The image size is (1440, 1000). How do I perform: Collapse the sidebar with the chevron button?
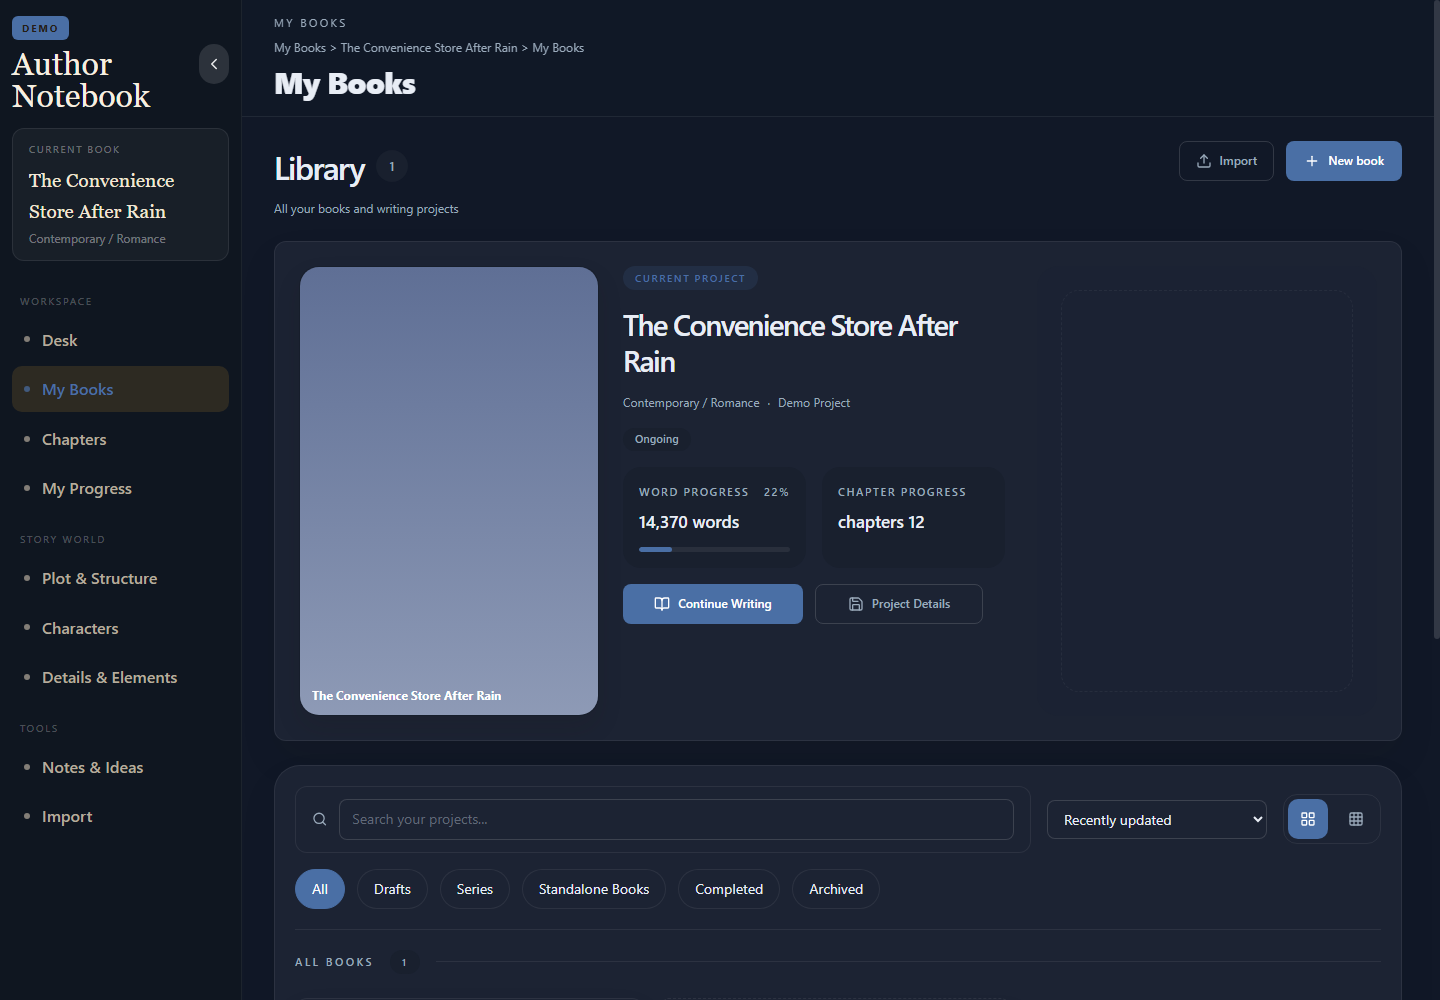click(214, 64)
